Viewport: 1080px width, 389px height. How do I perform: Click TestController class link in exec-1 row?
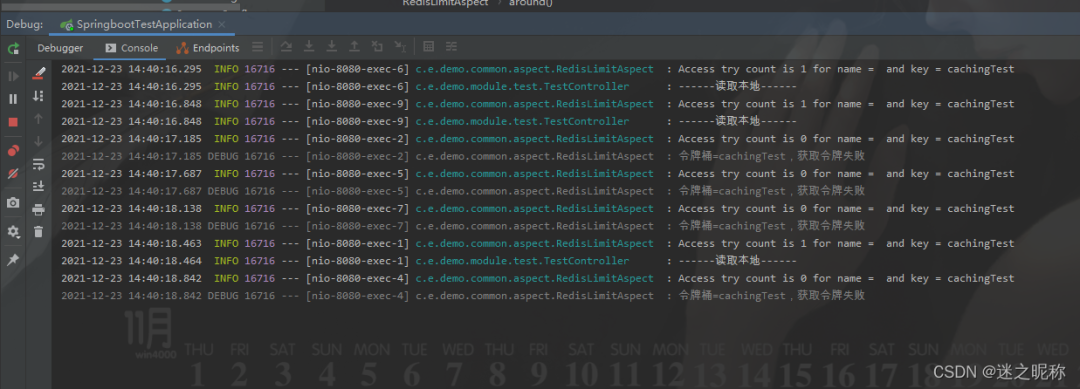pyautogui.click(x=522, y=261)
